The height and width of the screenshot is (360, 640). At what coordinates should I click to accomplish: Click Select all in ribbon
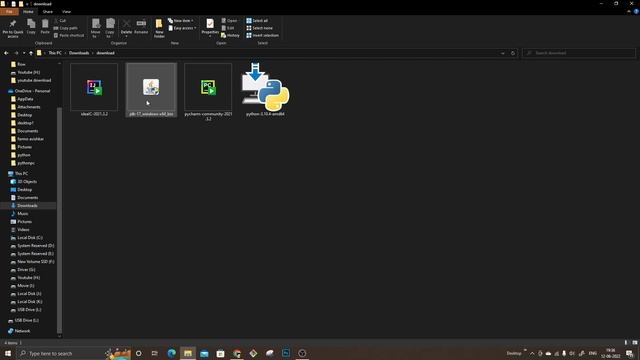click(x=257, y=20)
